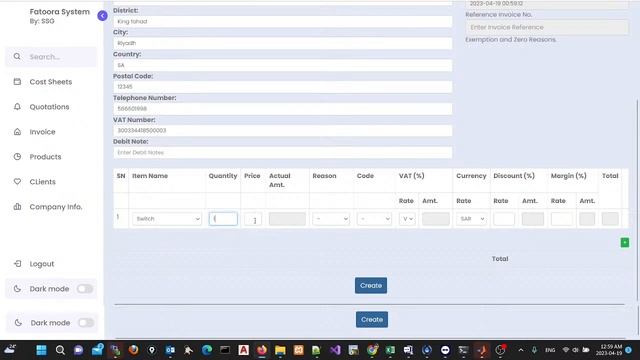Image resolution: width=640 pixels, height=360 pixels.
Task: Add a row with green plus icon
Action: point(624,242)
